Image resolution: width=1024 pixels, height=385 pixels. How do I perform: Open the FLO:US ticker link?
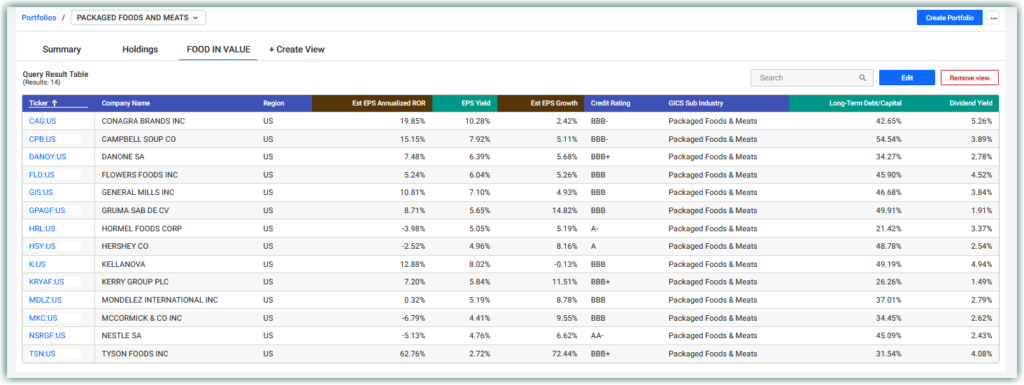tap(42, 175)
